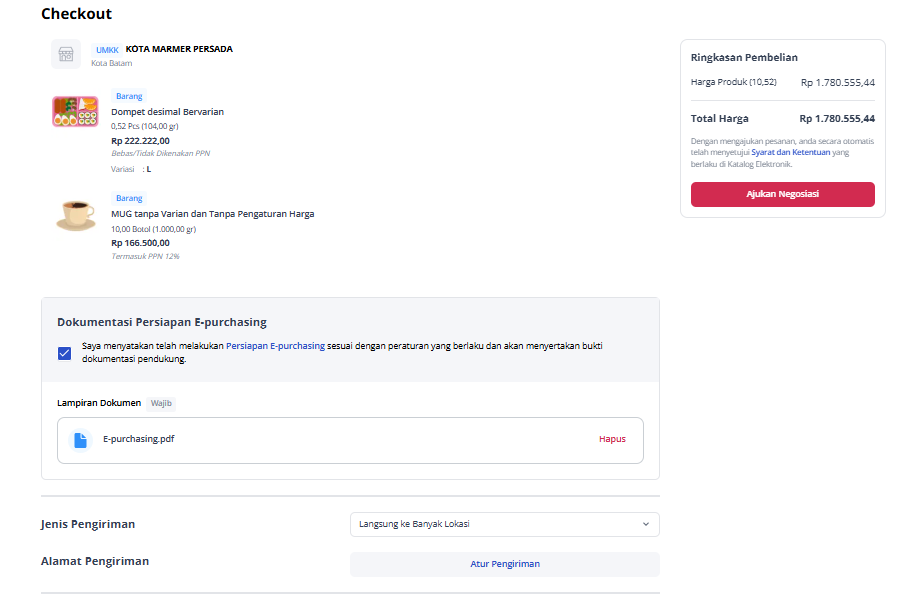Remove attachment using the Hapus link
This screenshot has width=918, height=602.
tap(612, 439)
